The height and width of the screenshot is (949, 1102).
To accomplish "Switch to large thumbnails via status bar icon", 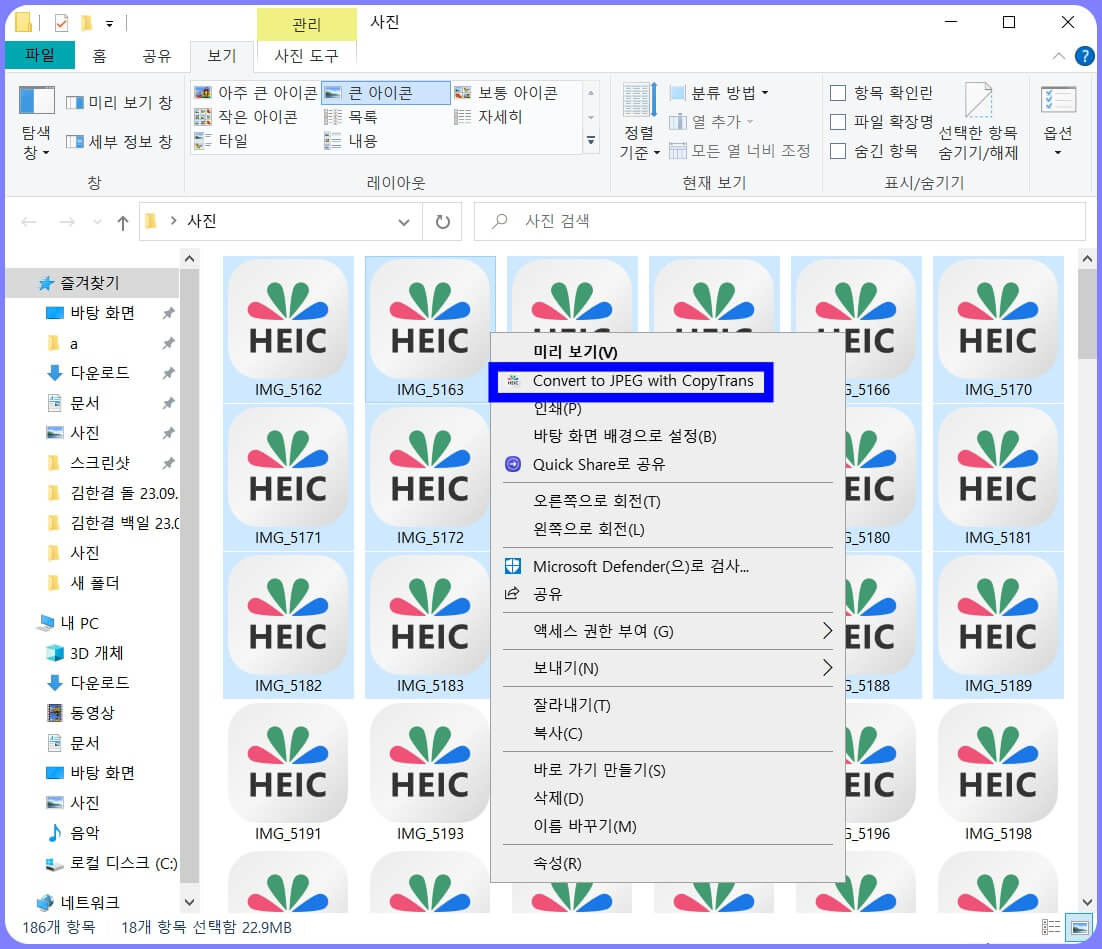I will pos(1079,927).
